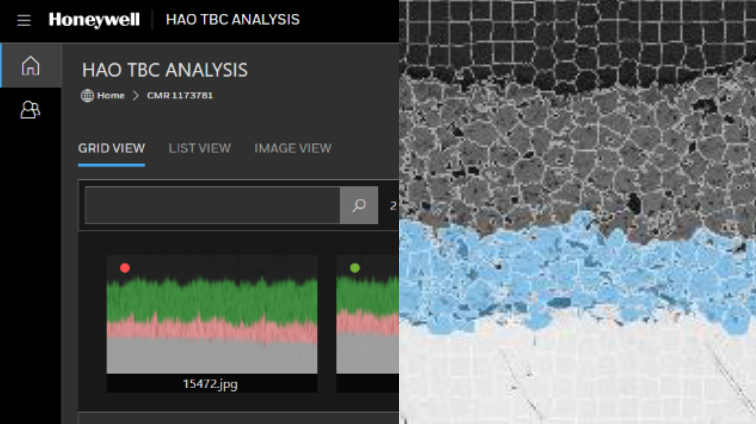Screen dimensions: 756x425
Task: Click the HAO TBC ANALYSIS title in top bar
Action: pos(231,20)
